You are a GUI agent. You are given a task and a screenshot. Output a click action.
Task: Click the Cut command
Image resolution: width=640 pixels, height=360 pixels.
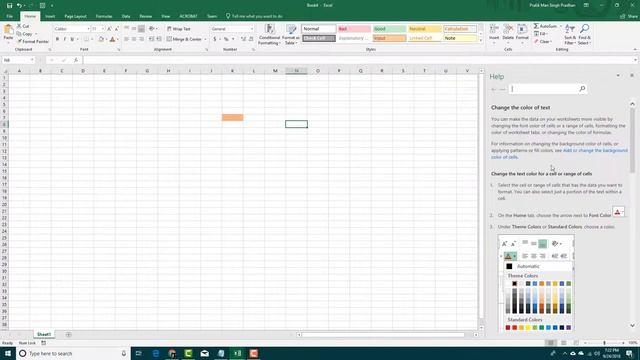pos(23,26)
